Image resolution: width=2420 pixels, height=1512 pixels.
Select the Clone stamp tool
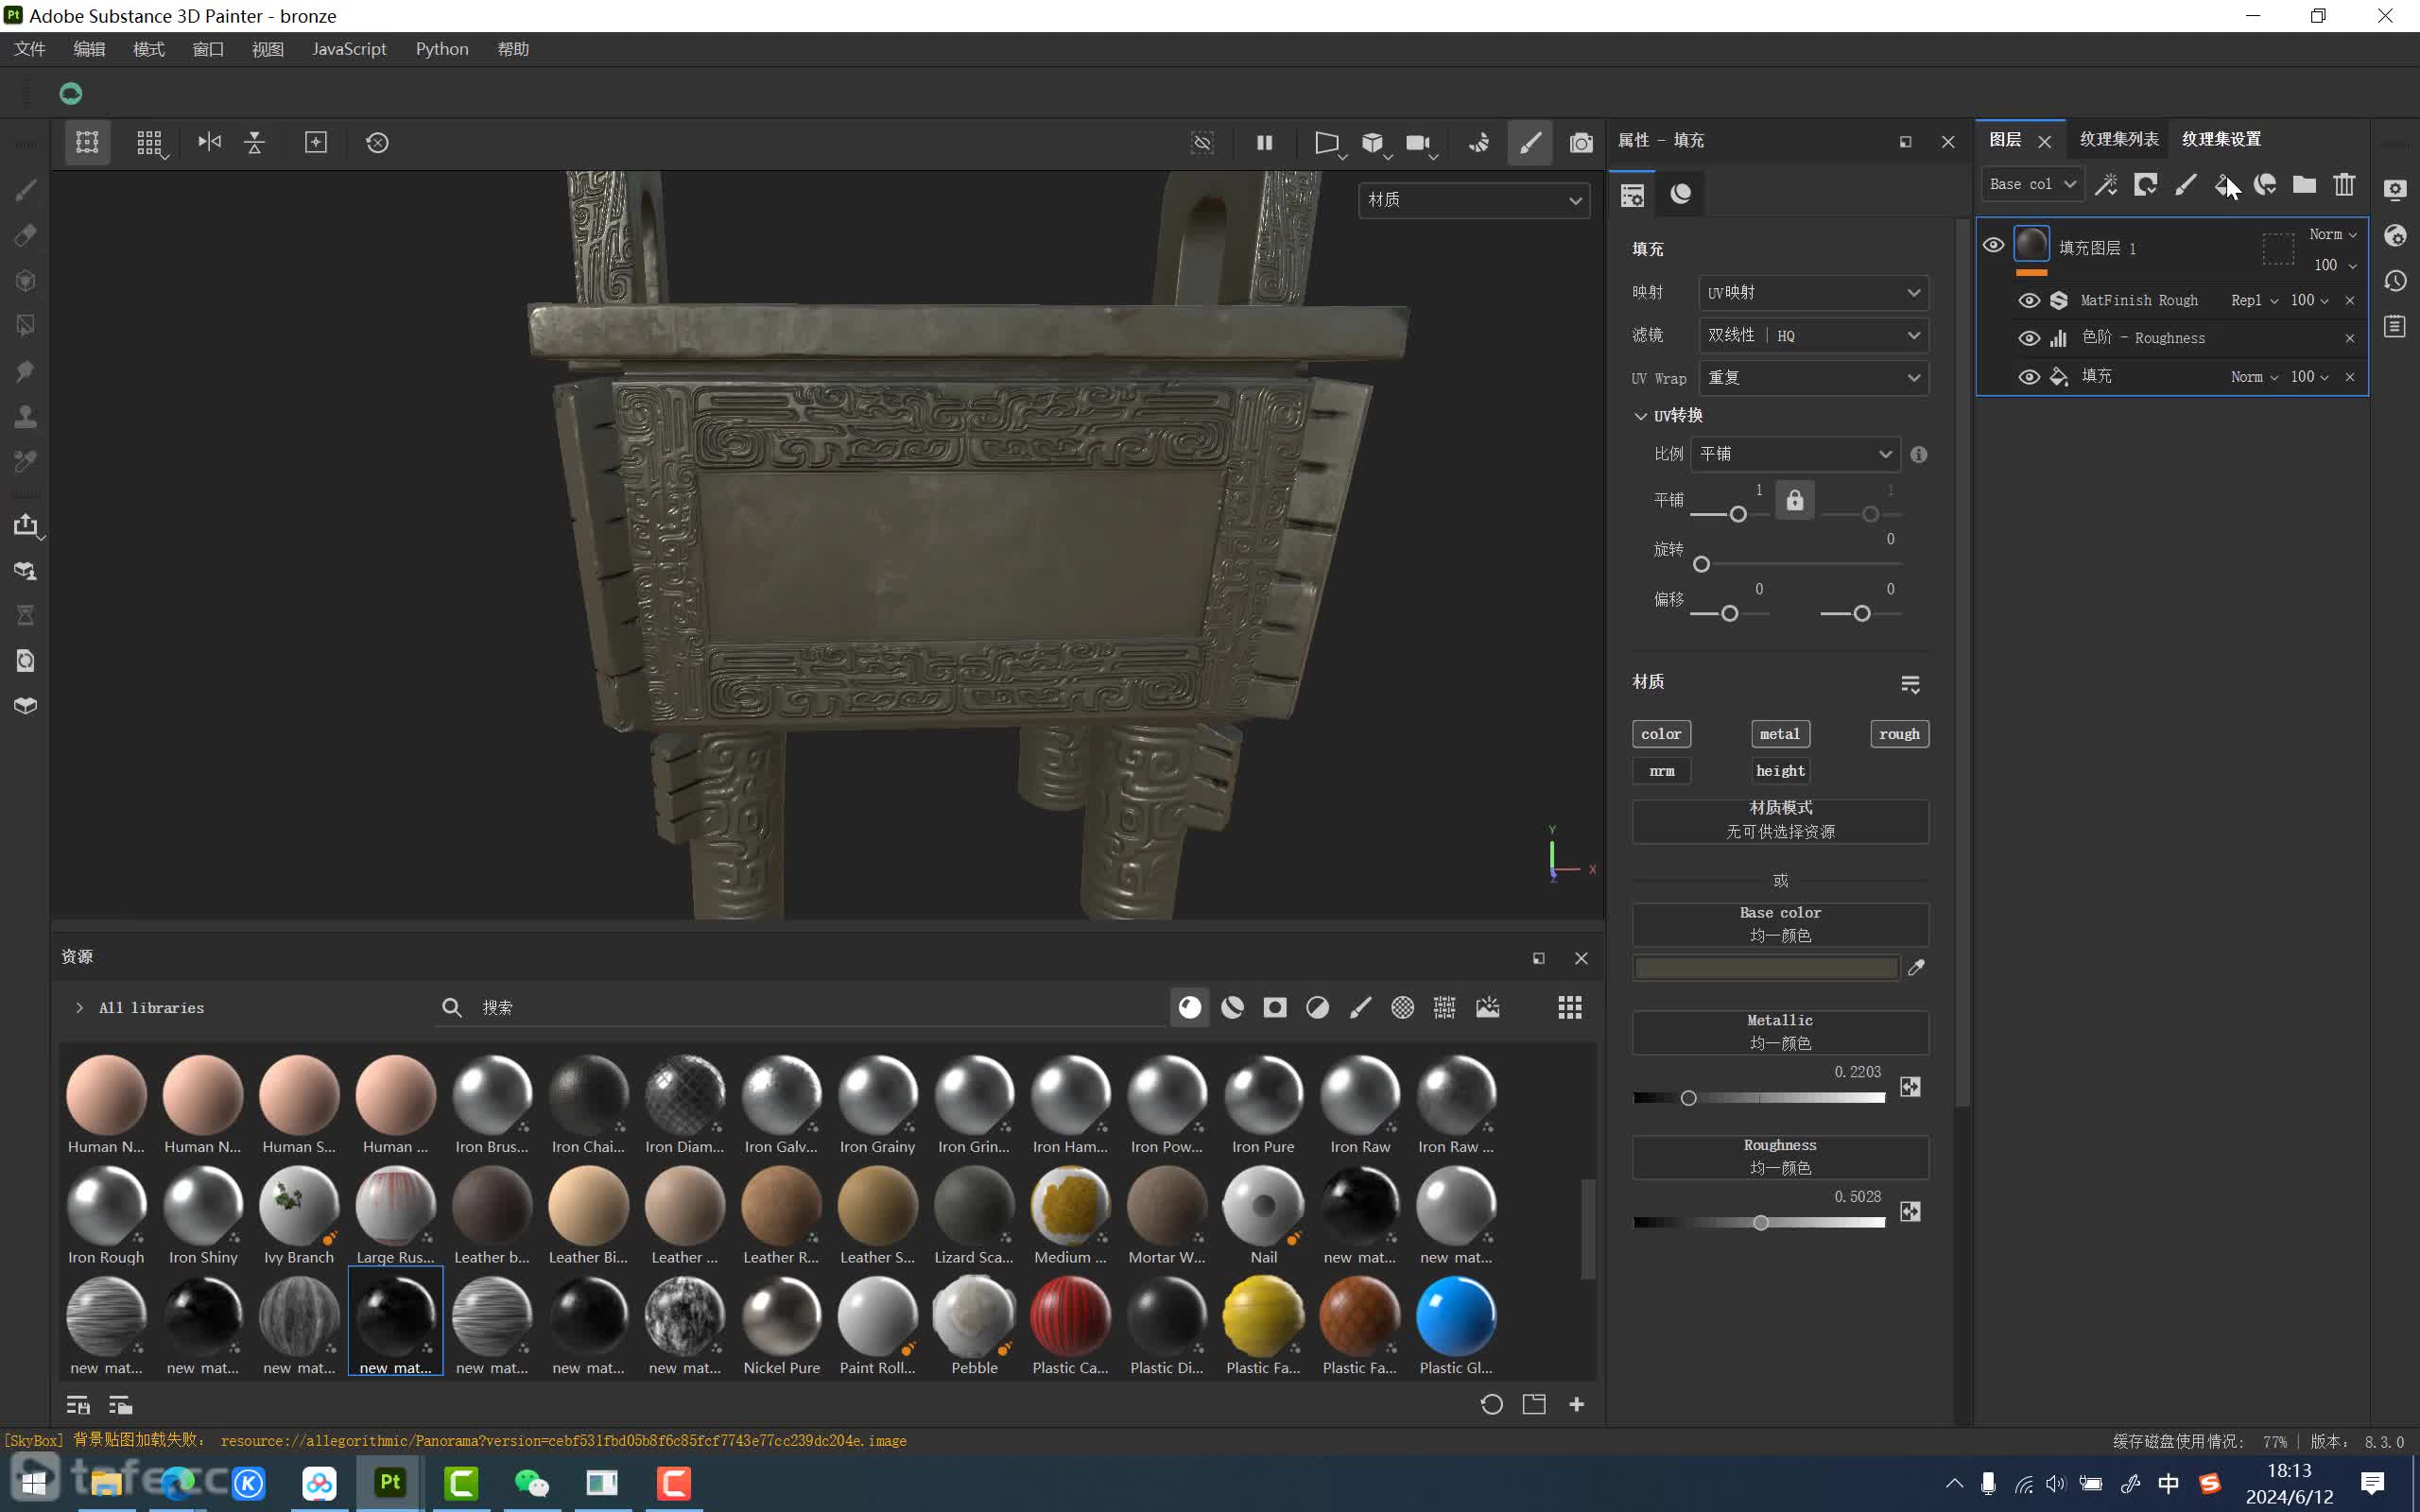(26, 416)
